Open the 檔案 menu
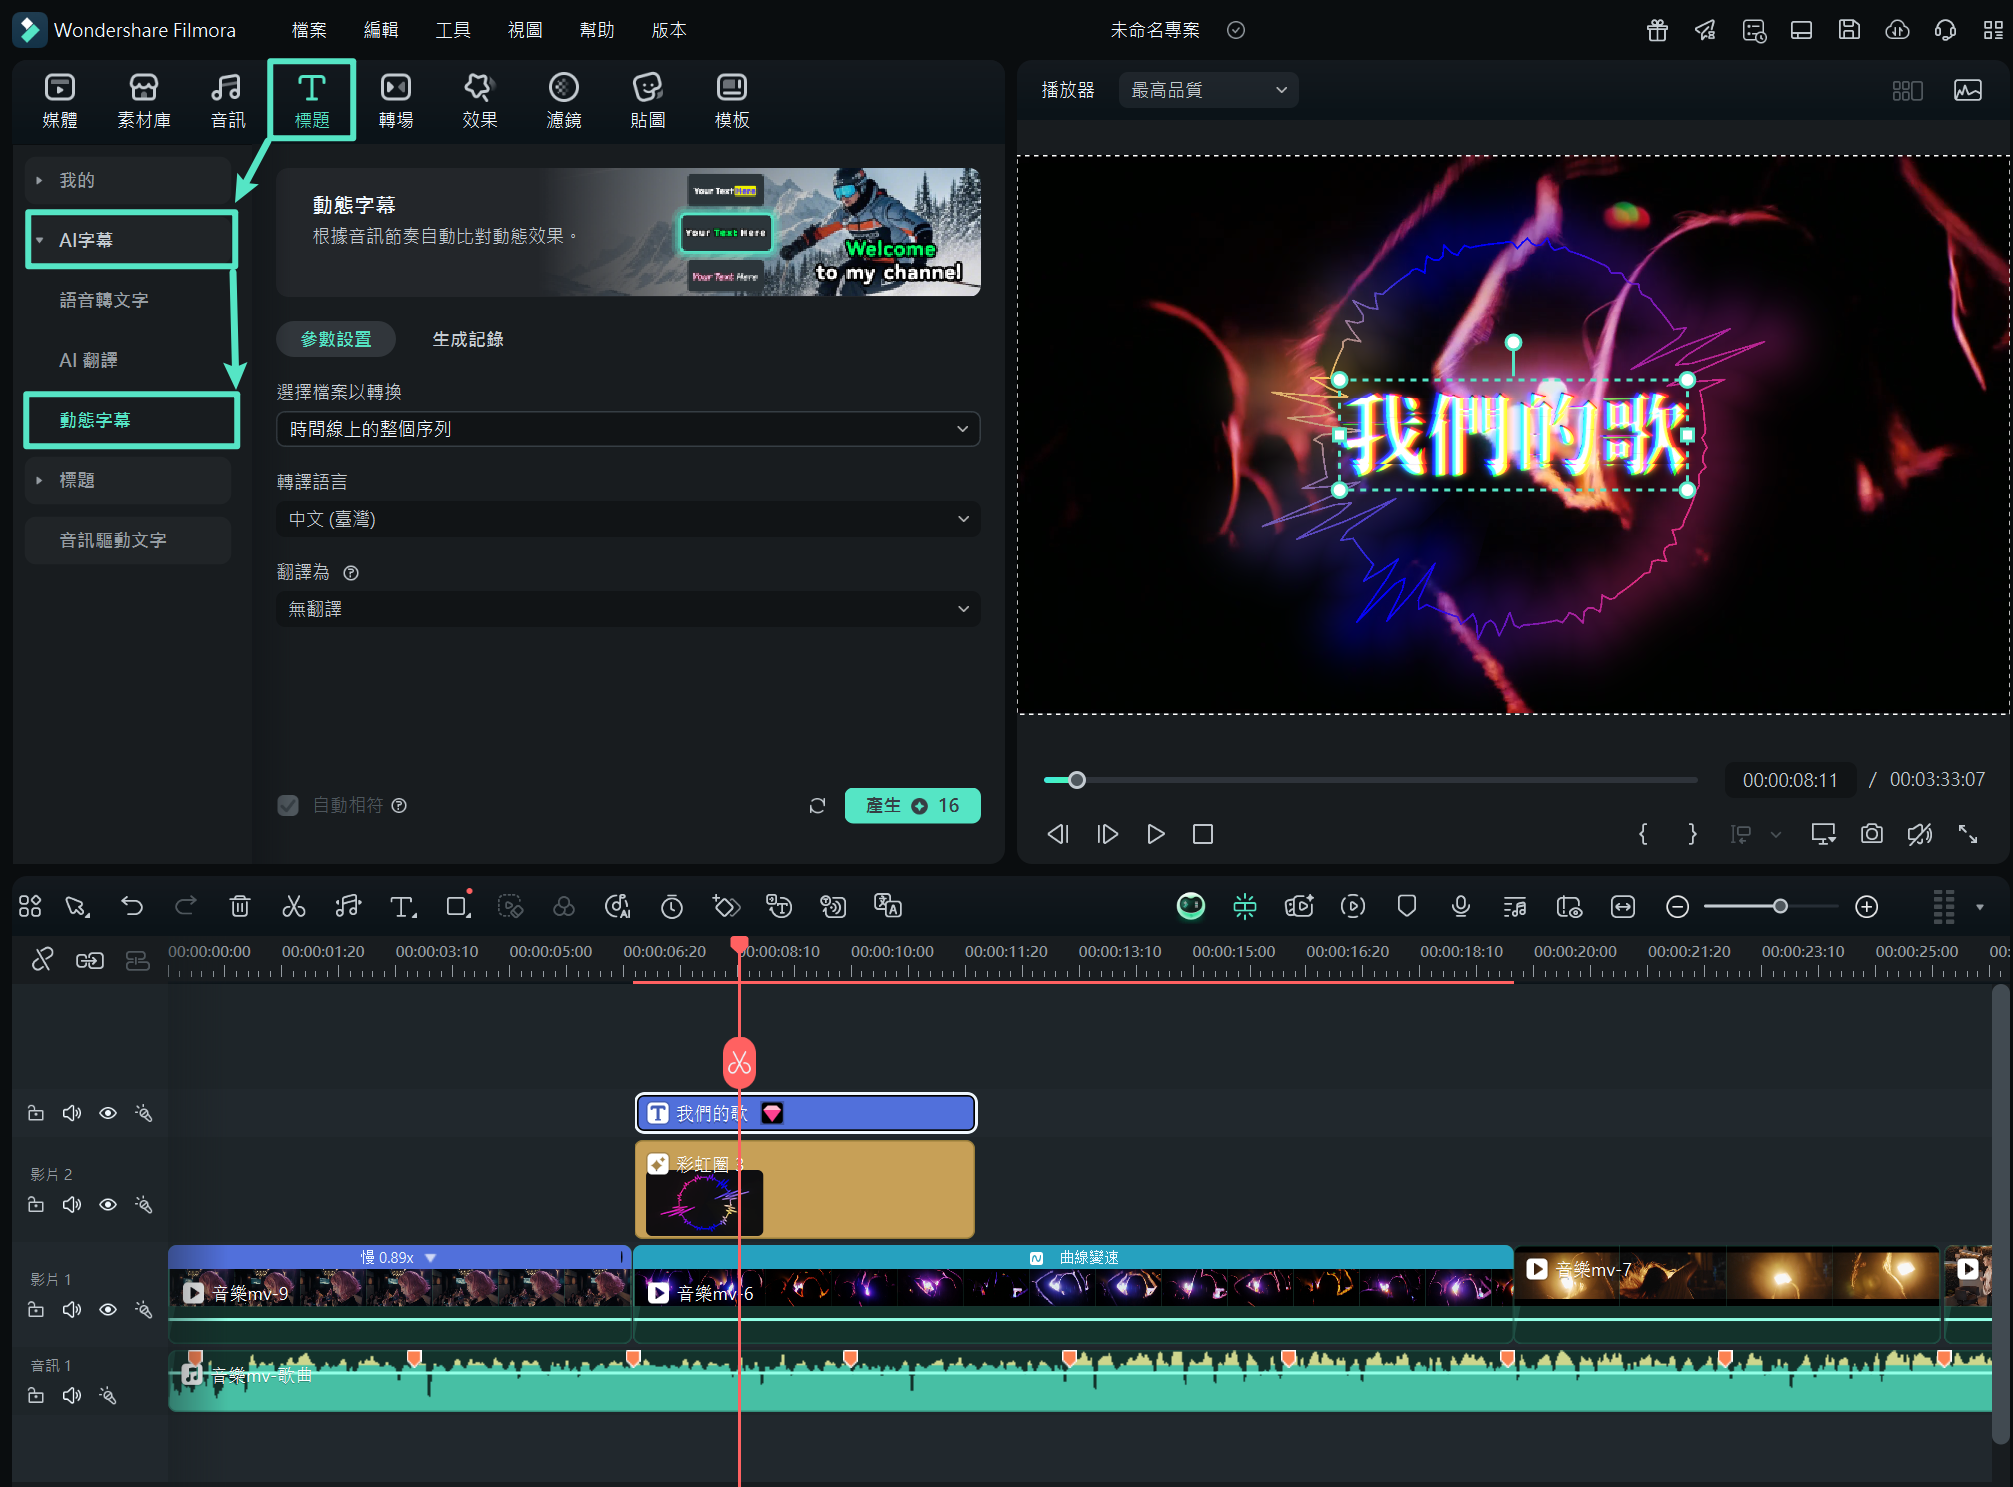 click(309, 30)
